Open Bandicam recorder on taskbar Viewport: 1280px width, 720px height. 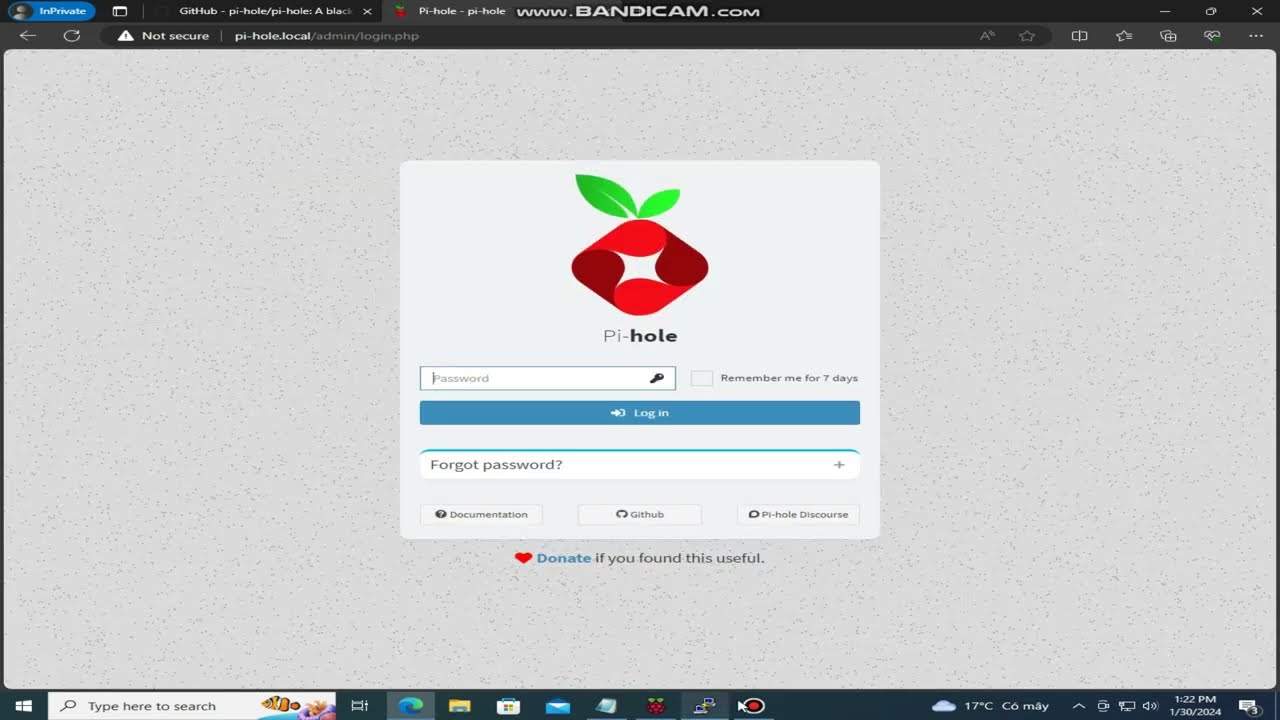[x=753, y=706]
